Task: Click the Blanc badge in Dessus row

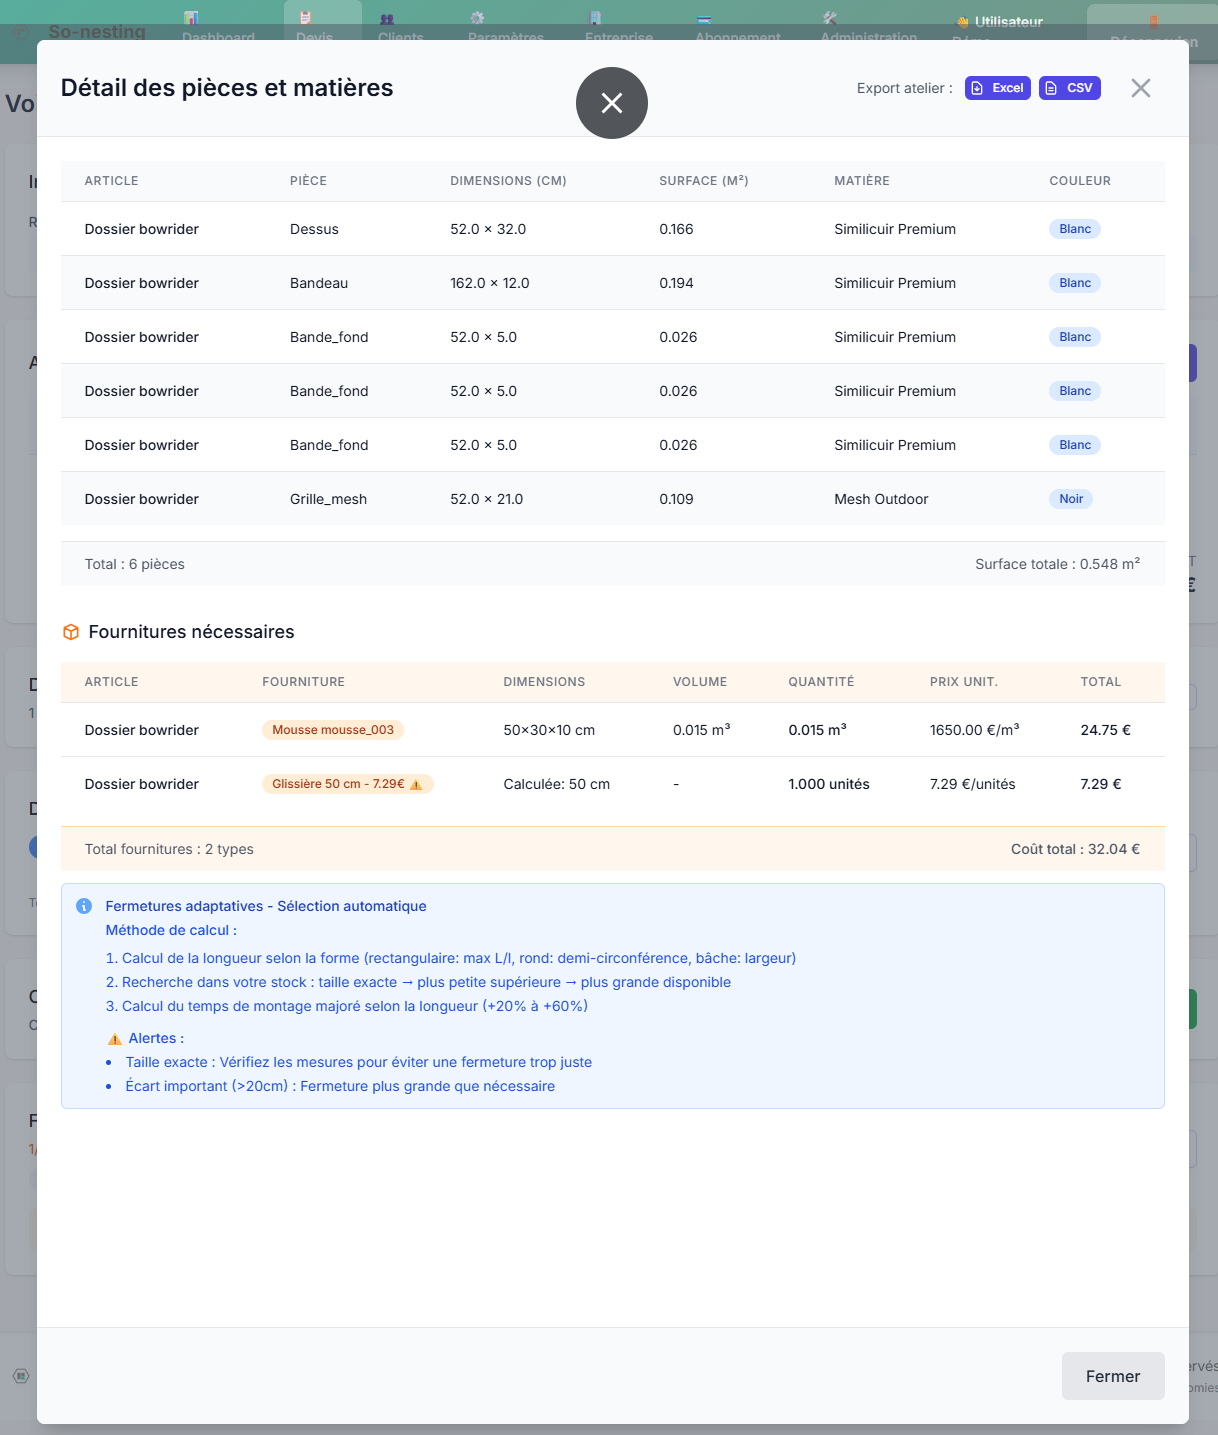Action: pyautogui.click(x=1074, y=229)
